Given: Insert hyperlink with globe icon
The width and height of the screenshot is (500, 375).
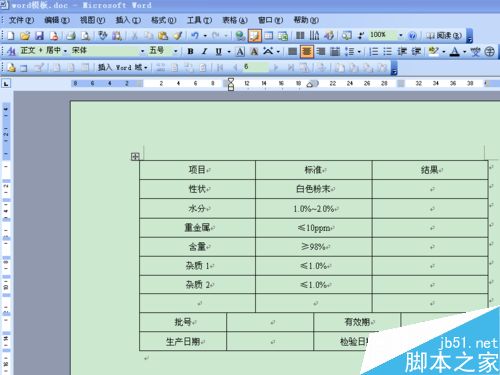Looking at the screenshot, I should tap(240, 35).
